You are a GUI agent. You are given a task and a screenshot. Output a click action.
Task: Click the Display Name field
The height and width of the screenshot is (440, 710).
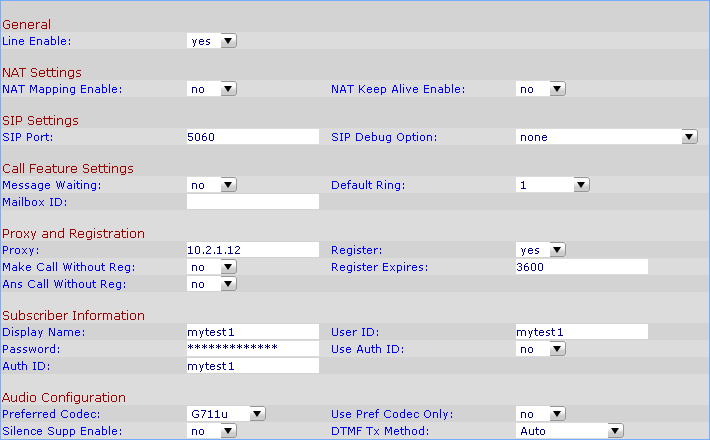(x=252, y=332)
